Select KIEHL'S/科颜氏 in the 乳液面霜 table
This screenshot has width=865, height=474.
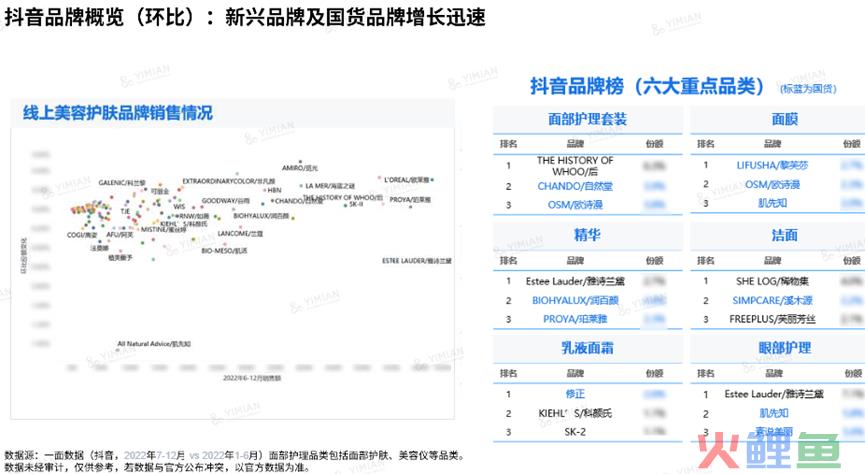coord(575,413)
